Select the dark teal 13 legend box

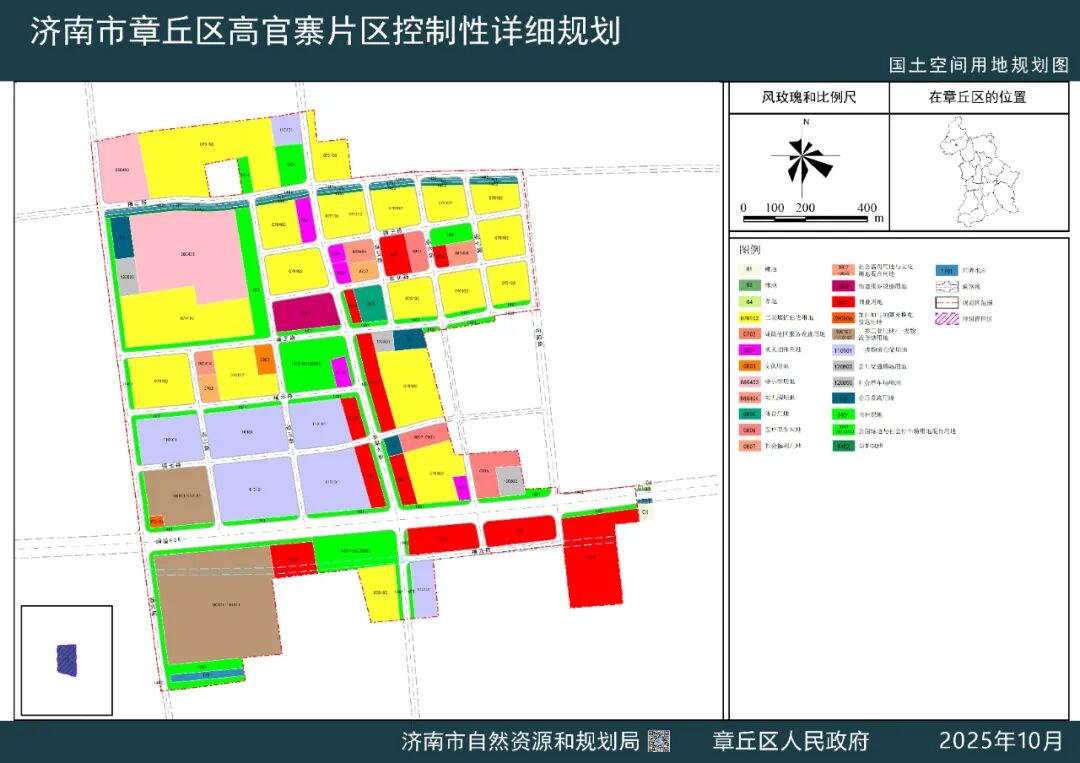coord(843,397)
